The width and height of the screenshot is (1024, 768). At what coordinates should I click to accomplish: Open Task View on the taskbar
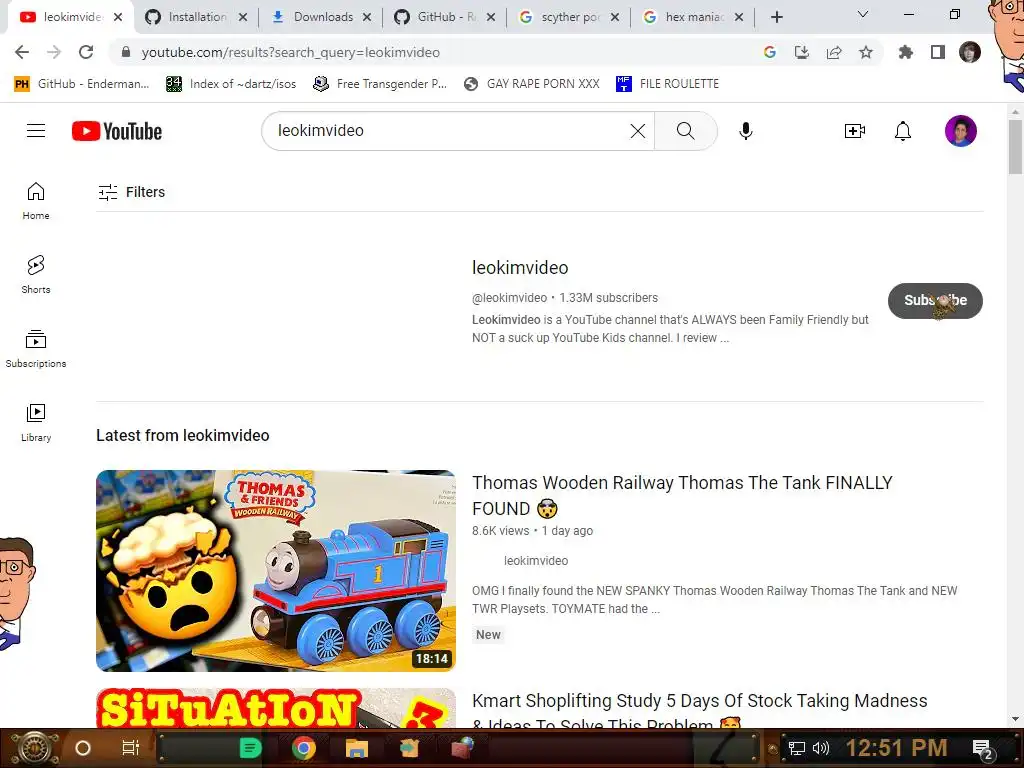tap(131, 748)
